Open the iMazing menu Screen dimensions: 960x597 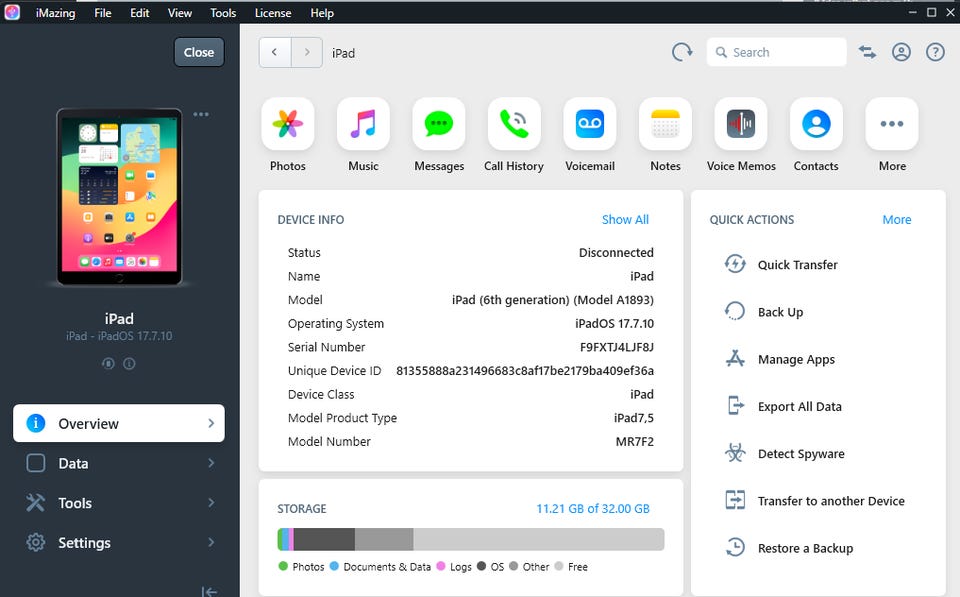[55, 13]
